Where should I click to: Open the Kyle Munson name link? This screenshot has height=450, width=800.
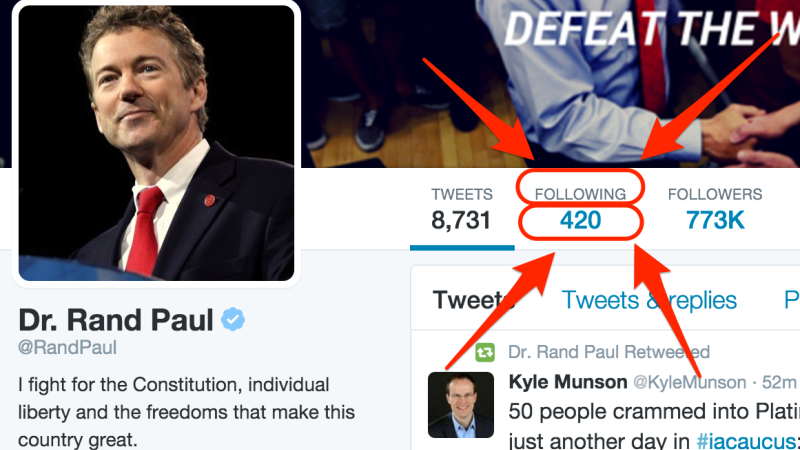click(568, 382)
